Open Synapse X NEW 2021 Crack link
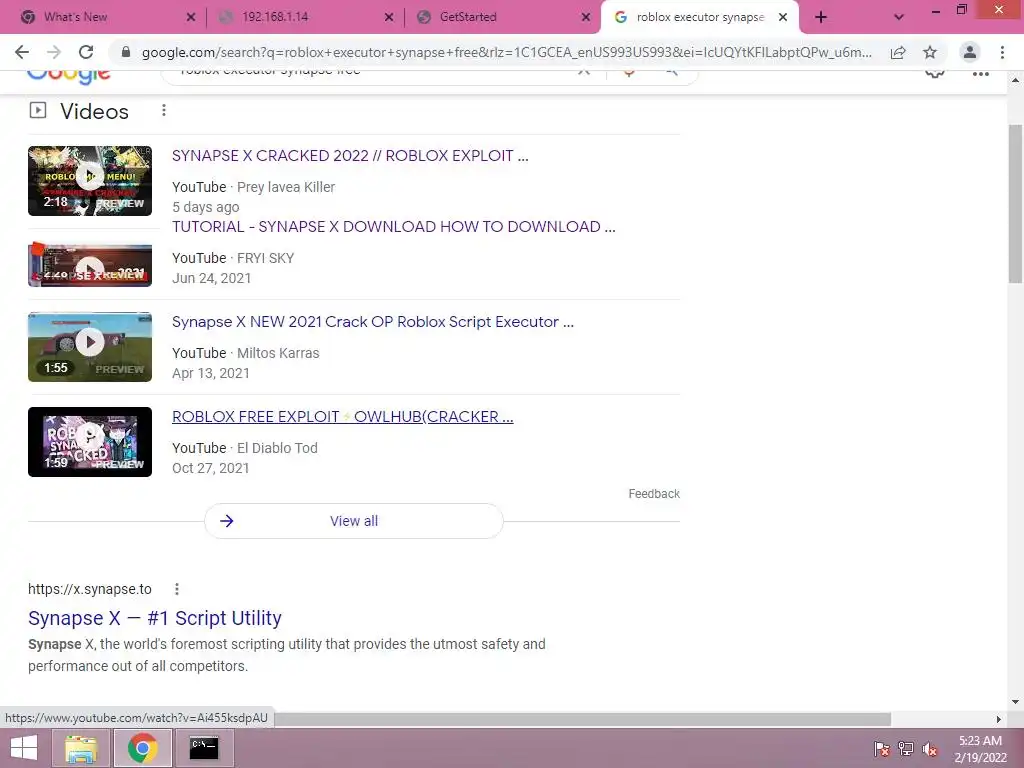This screenshot has width=1024, height=768. click(x=373, y=322)
